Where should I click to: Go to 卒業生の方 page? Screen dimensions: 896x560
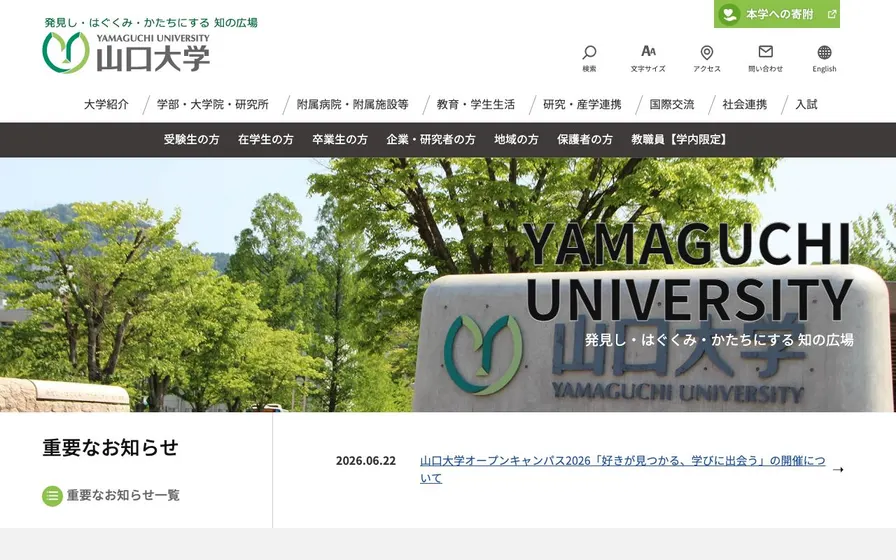(x=340, y=139)
